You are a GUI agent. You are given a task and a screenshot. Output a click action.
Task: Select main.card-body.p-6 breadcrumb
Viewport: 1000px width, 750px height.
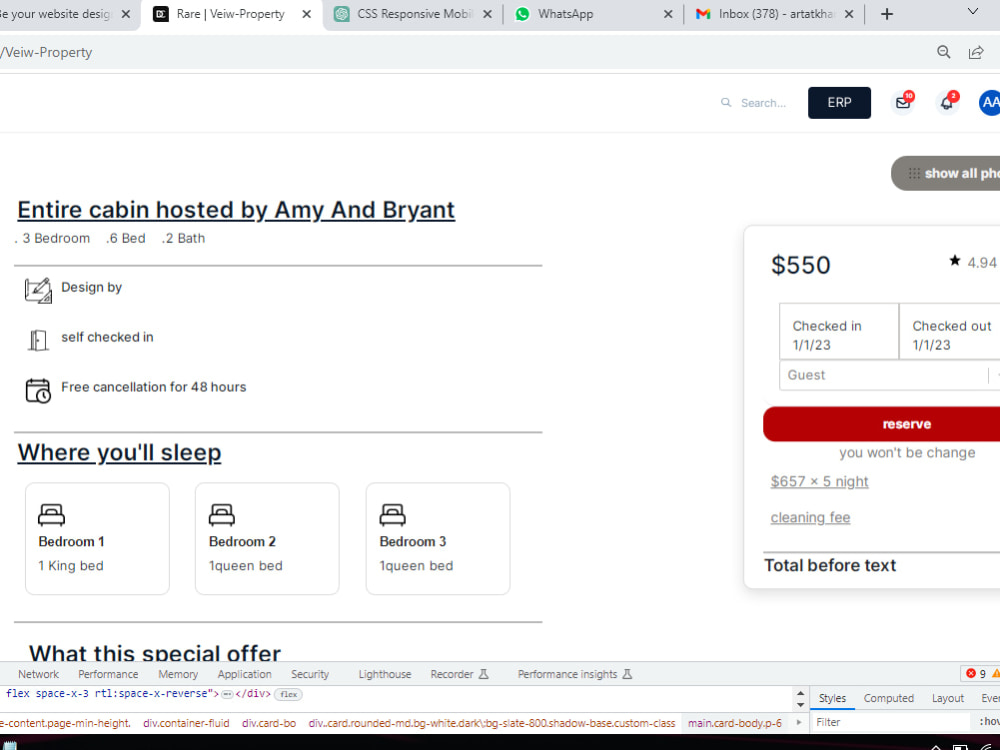(x=735, y=723)
